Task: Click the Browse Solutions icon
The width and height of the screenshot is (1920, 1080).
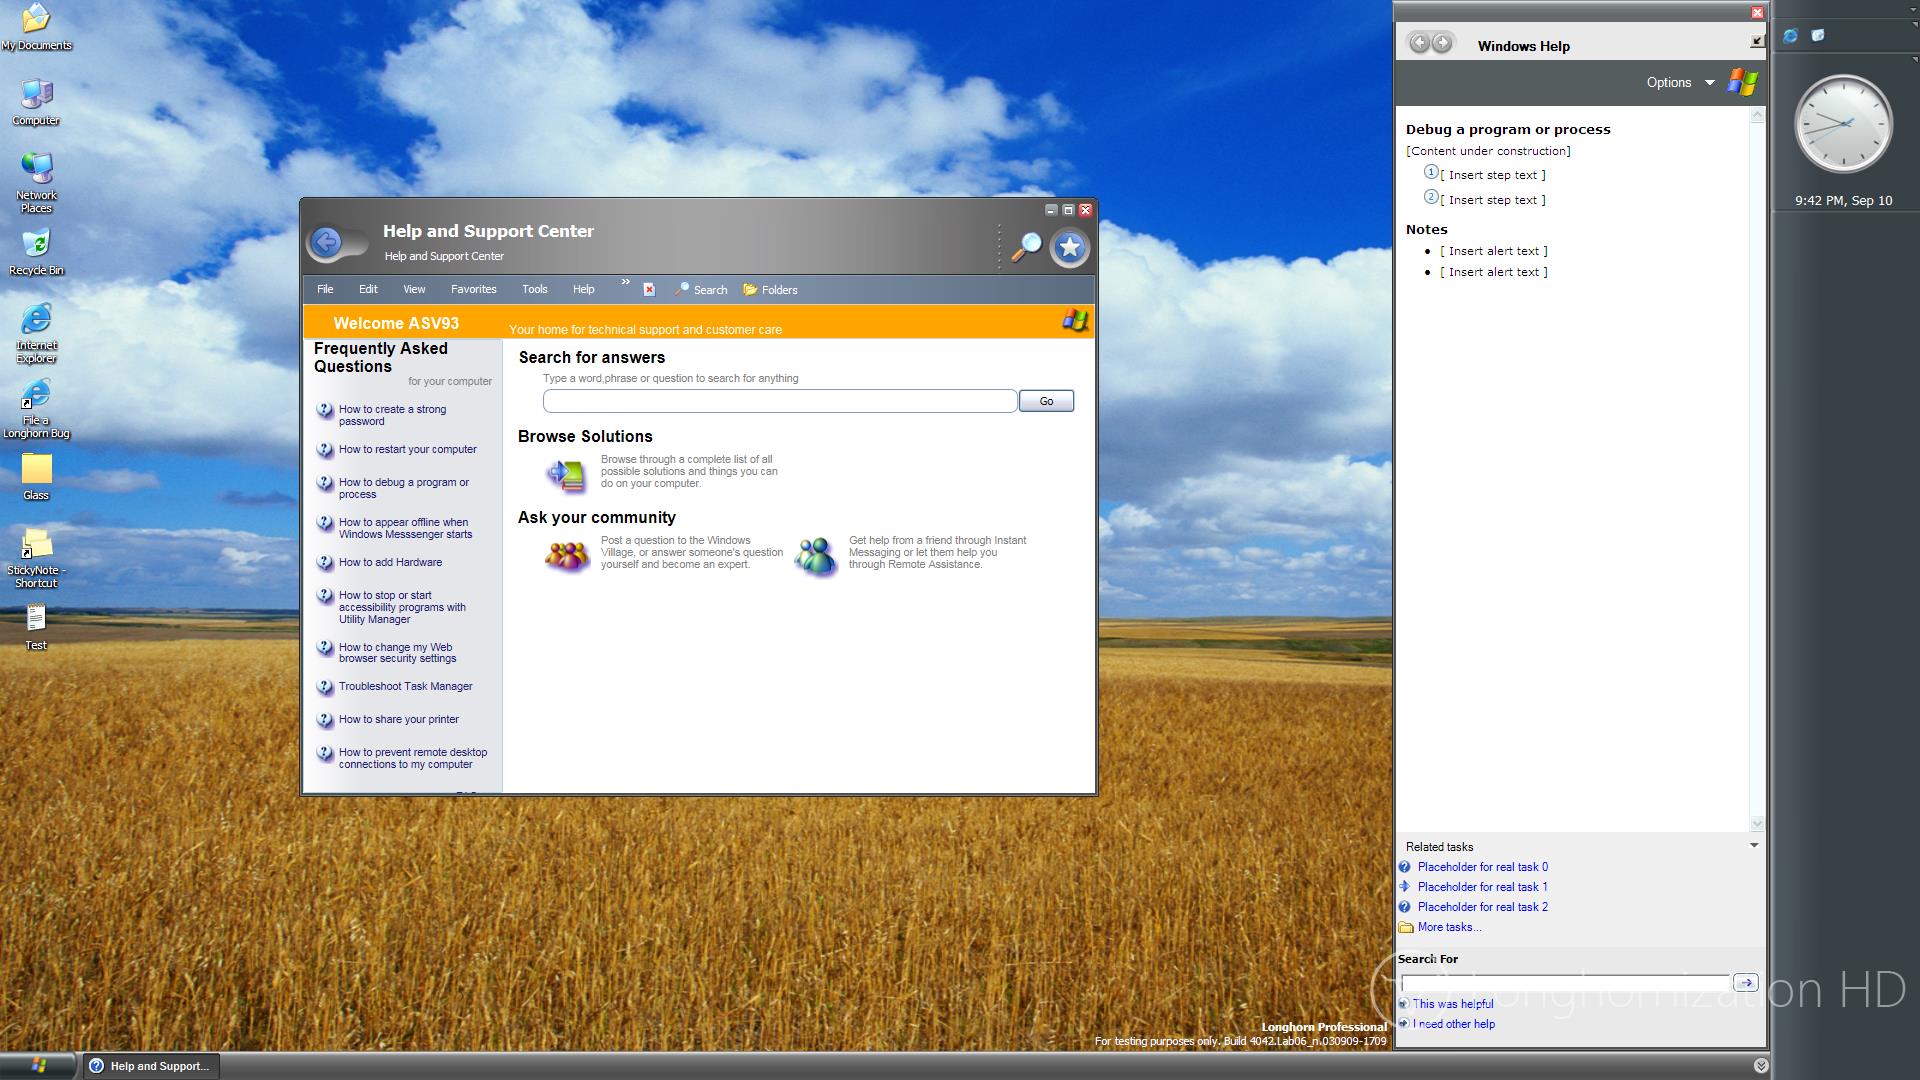Action: [566, 473]
